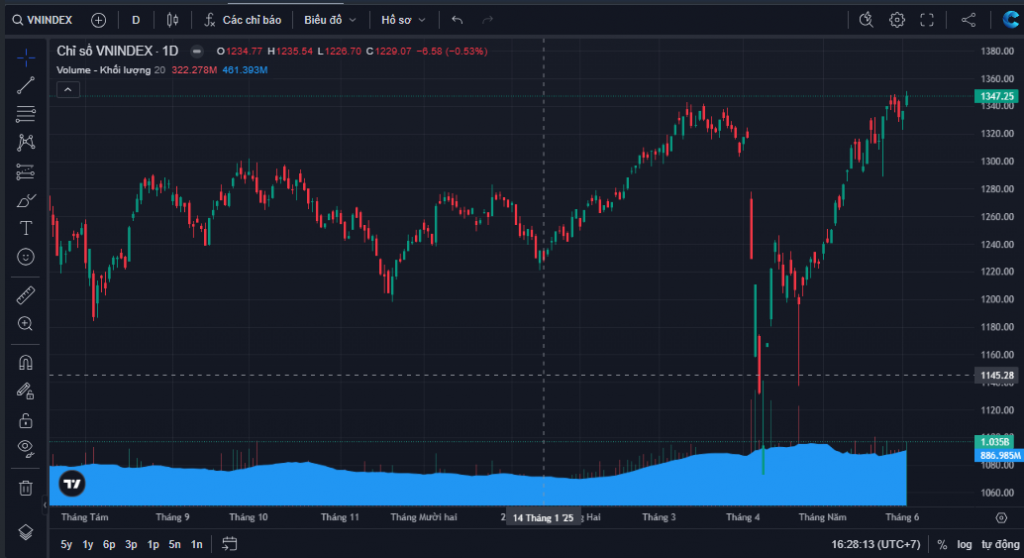The image size is (1024, 558).
Task: Click the 1347.25 current price label
Action: tap(996, 96)
